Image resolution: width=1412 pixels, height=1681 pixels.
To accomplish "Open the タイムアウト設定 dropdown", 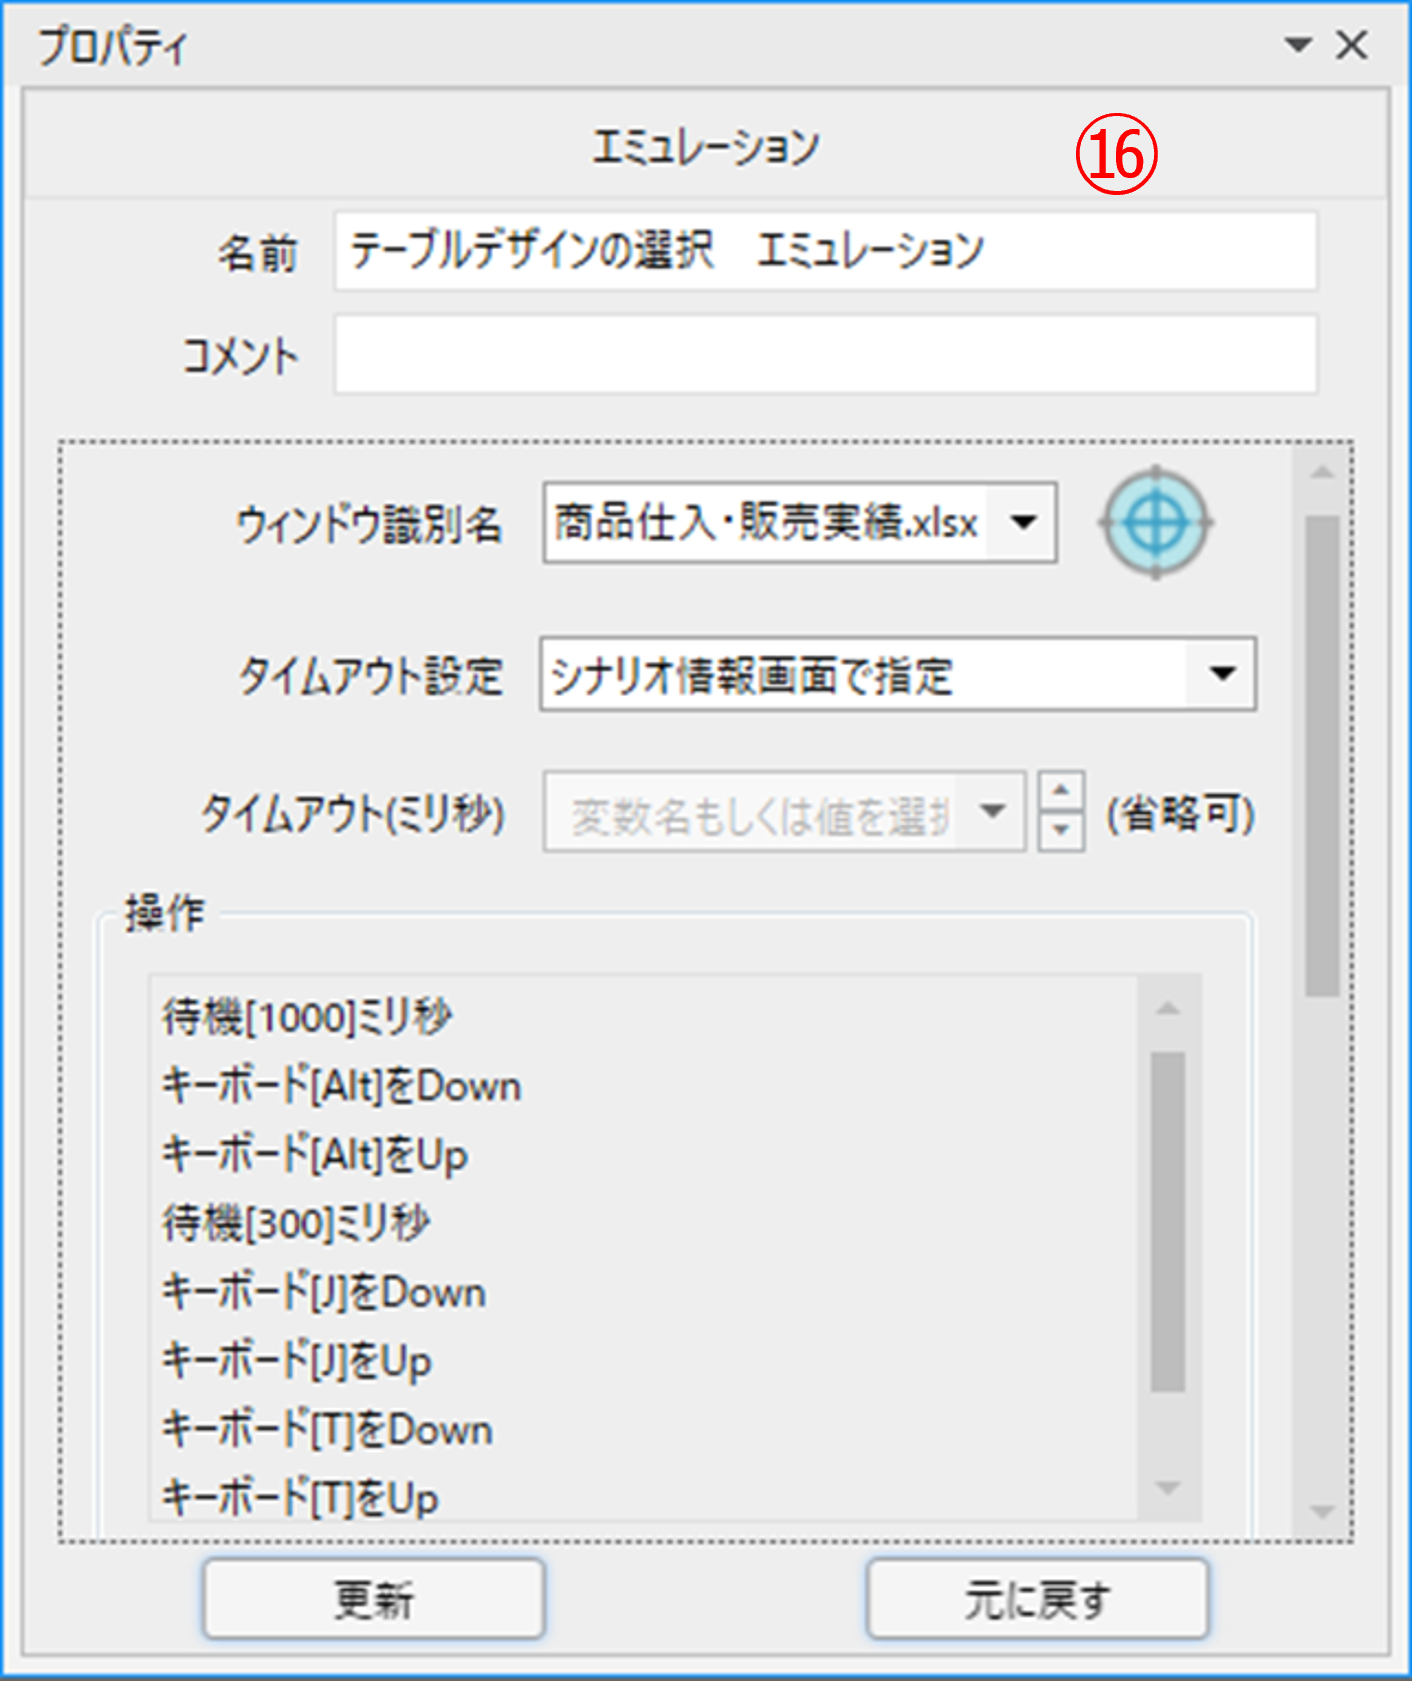I will (x=1222, y=675).
